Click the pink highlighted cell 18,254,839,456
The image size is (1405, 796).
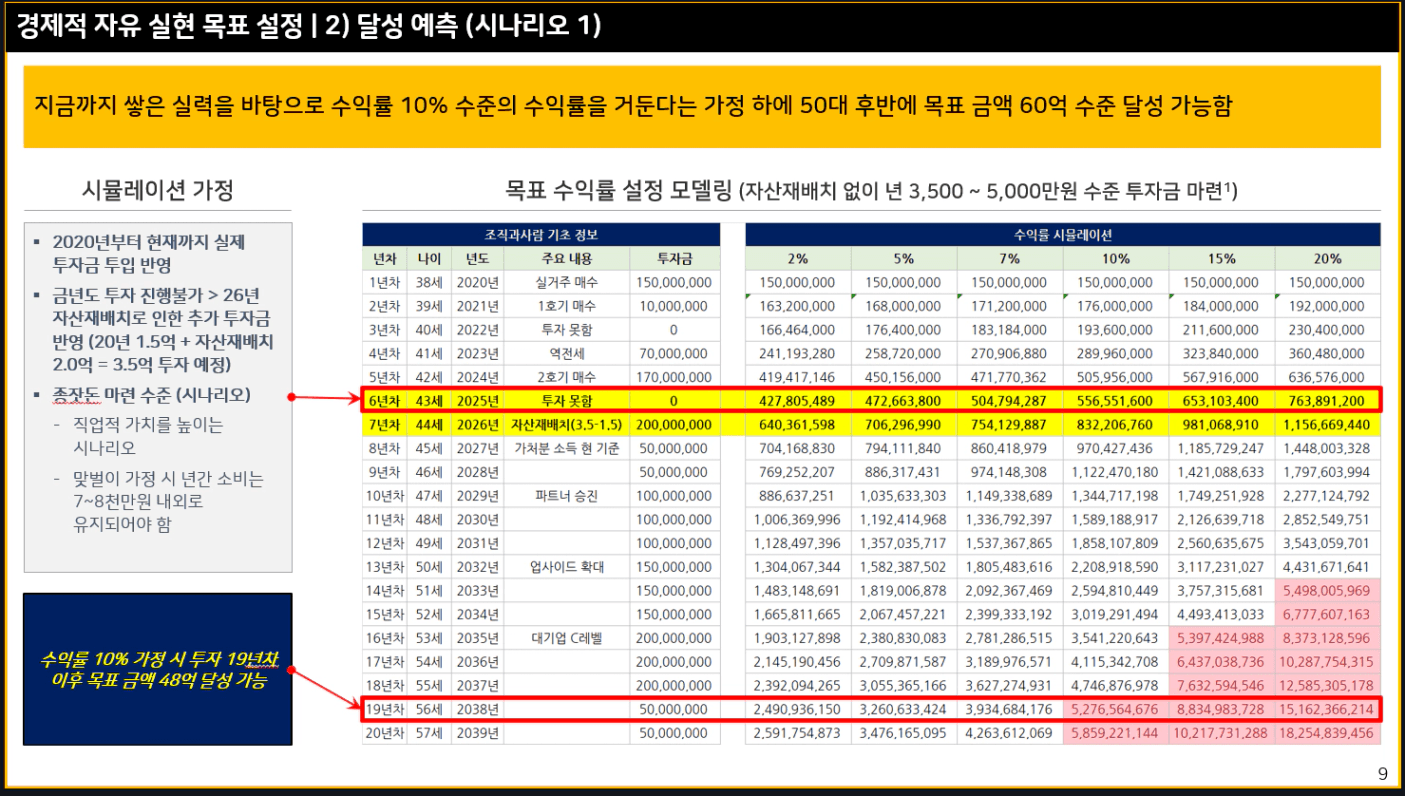click(x=1328, y=733)
